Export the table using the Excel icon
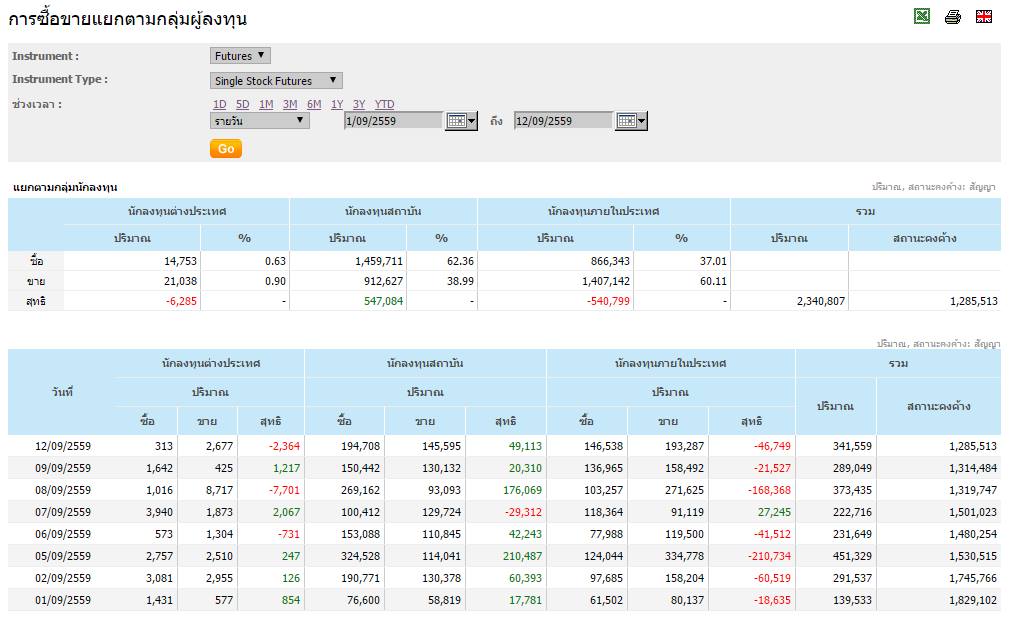 (922, 16)
